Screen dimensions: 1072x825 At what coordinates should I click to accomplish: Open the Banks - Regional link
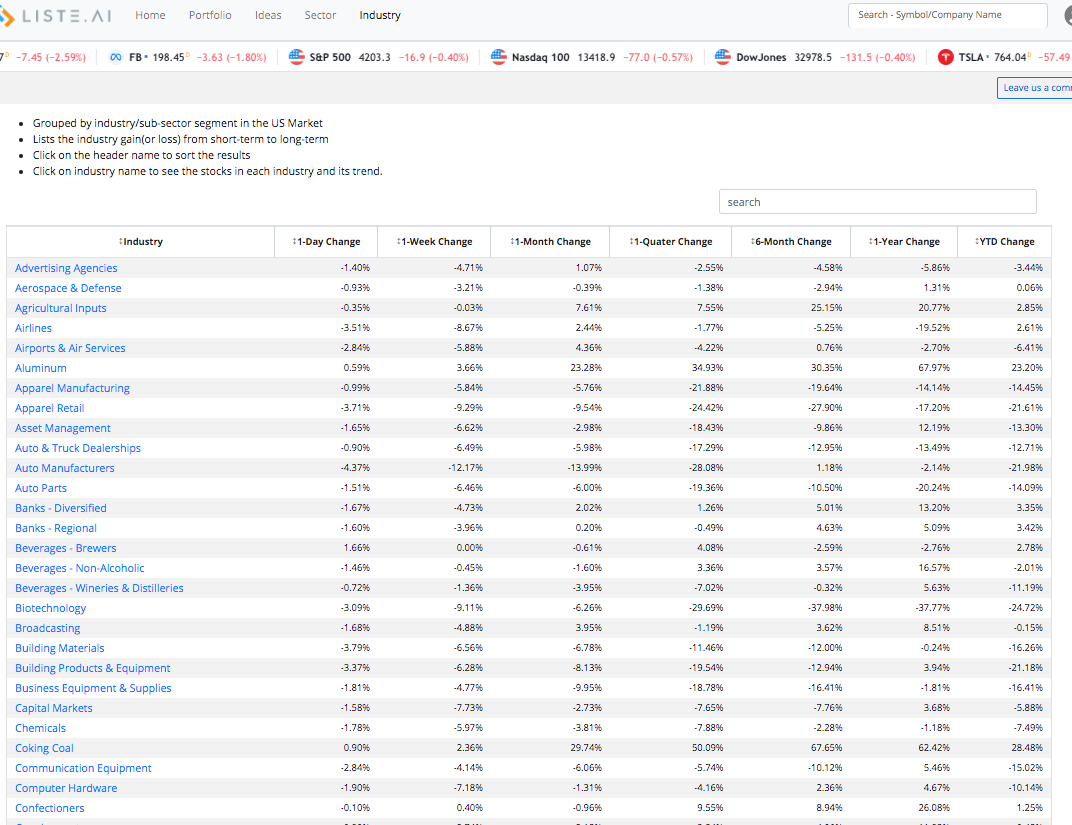[x=56, y=528]
